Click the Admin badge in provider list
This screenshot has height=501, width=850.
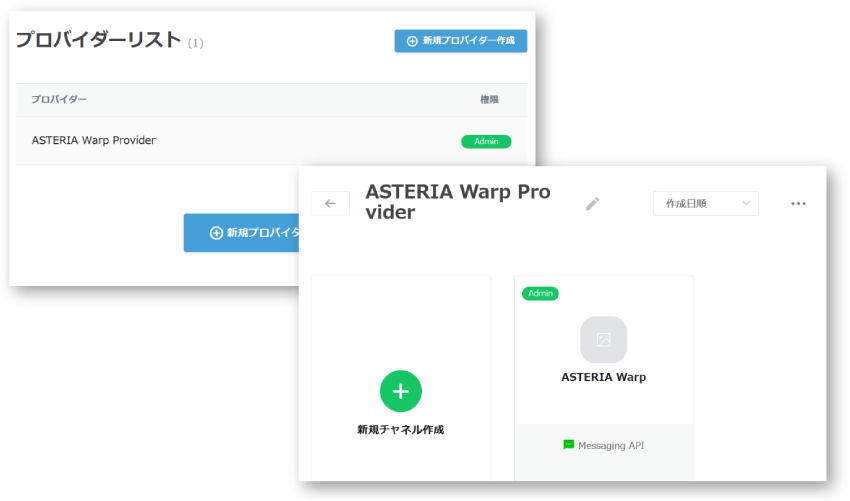click(x=486, y=142)
